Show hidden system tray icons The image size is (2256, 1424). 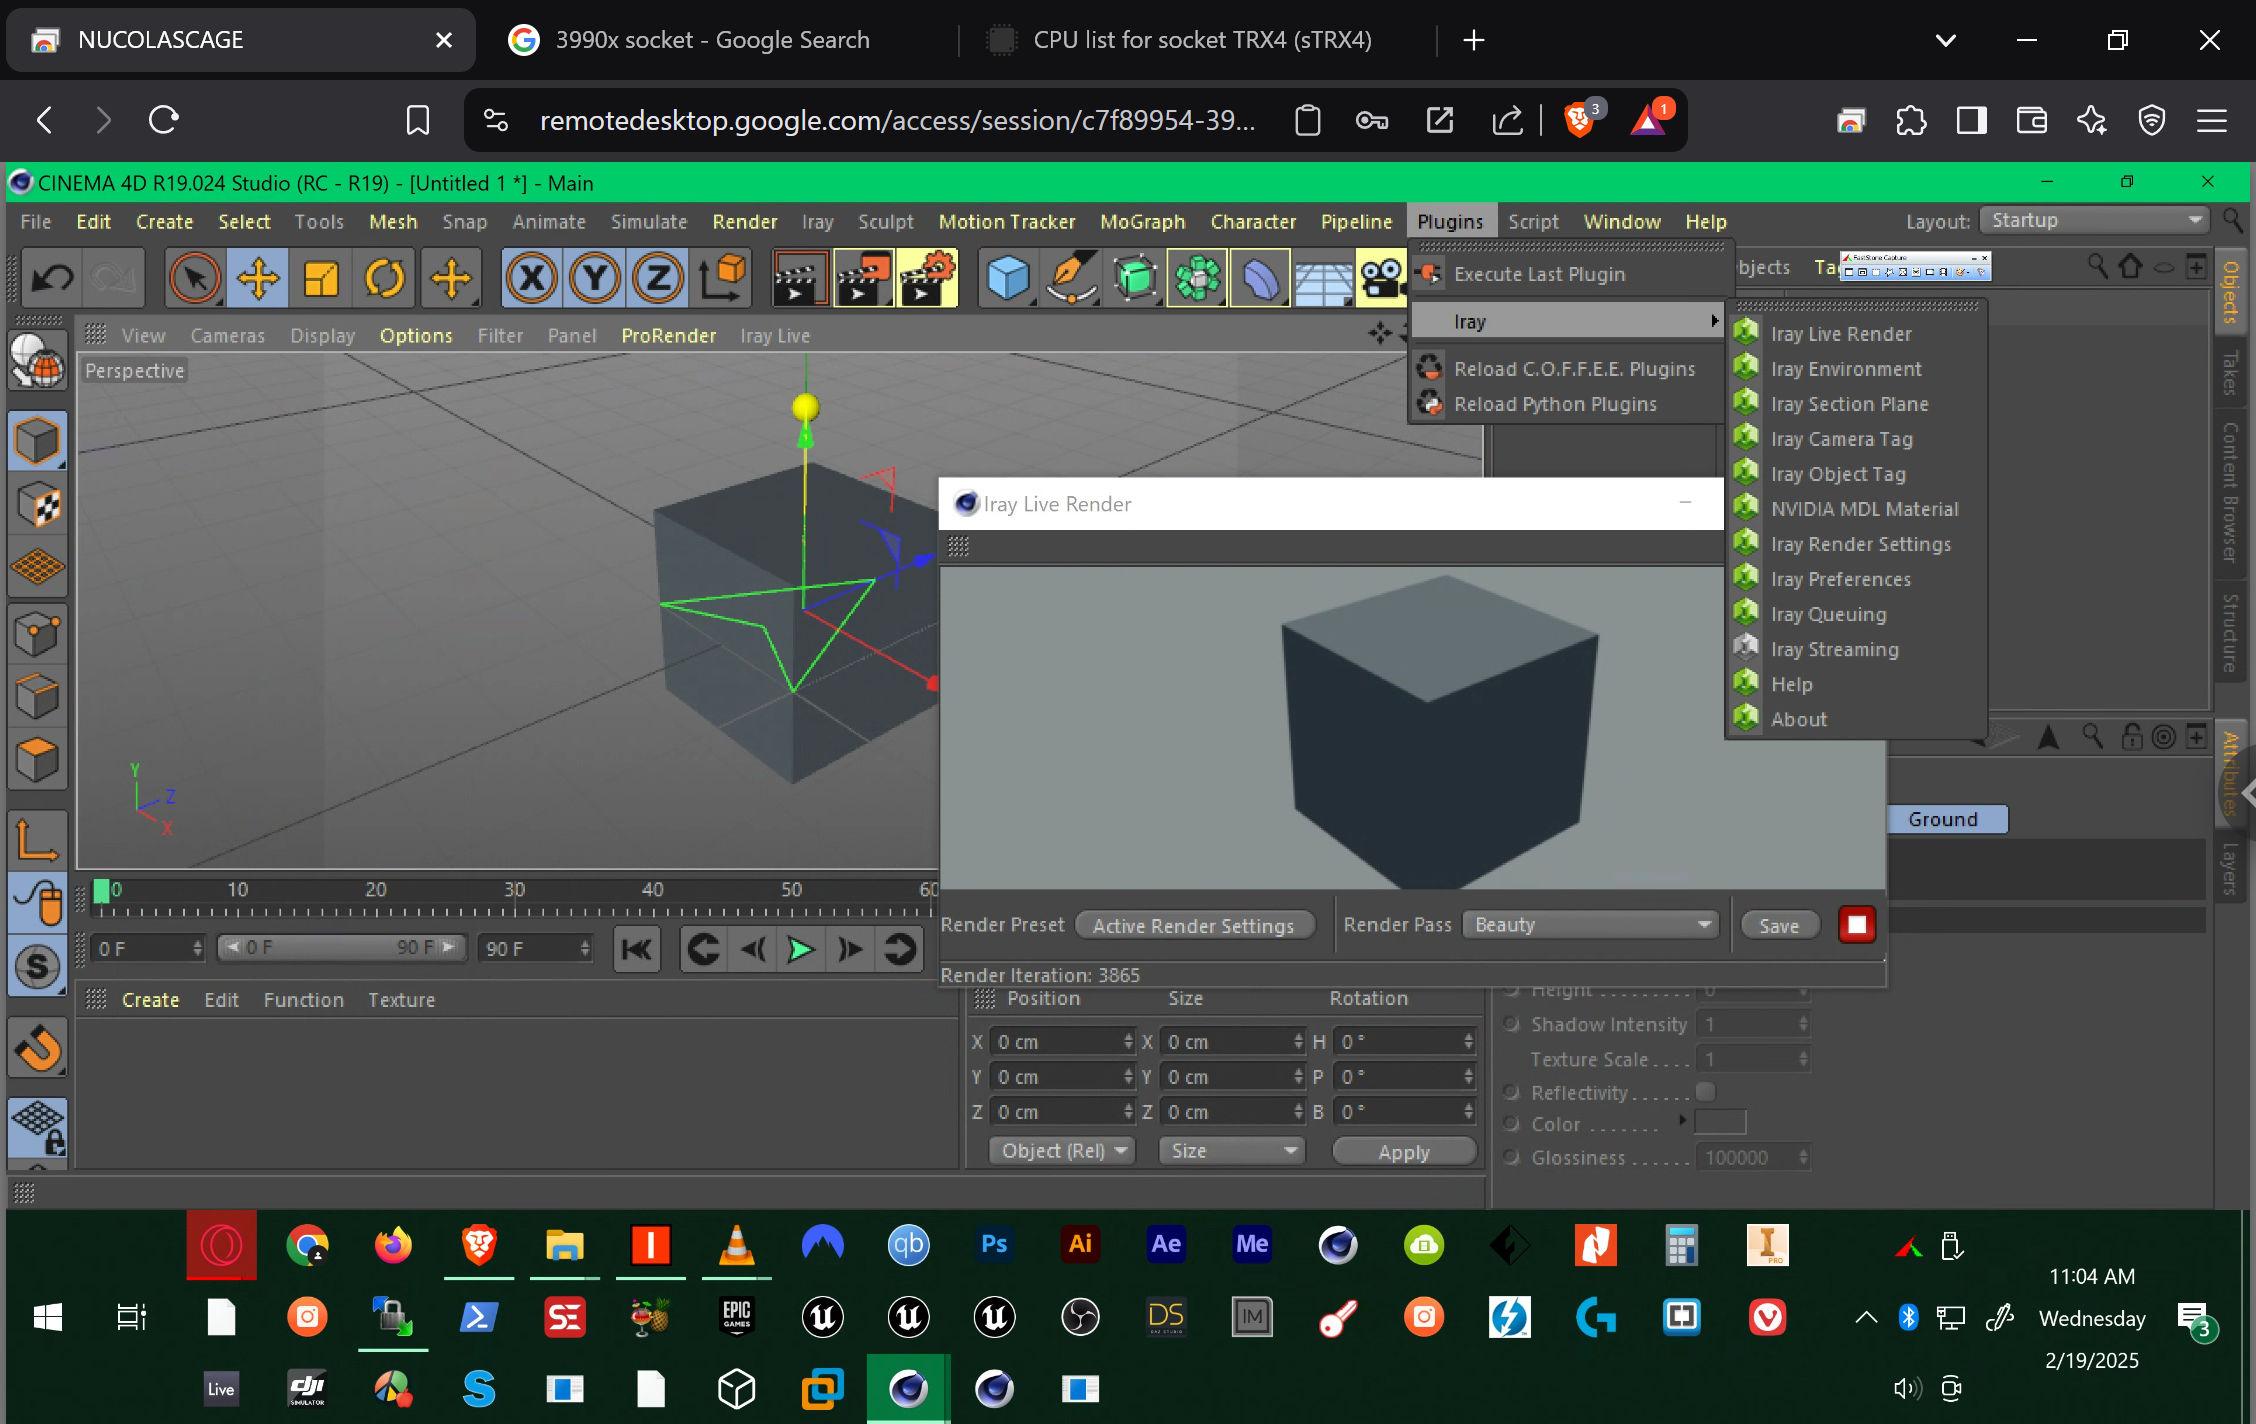coord(1865,1318)
